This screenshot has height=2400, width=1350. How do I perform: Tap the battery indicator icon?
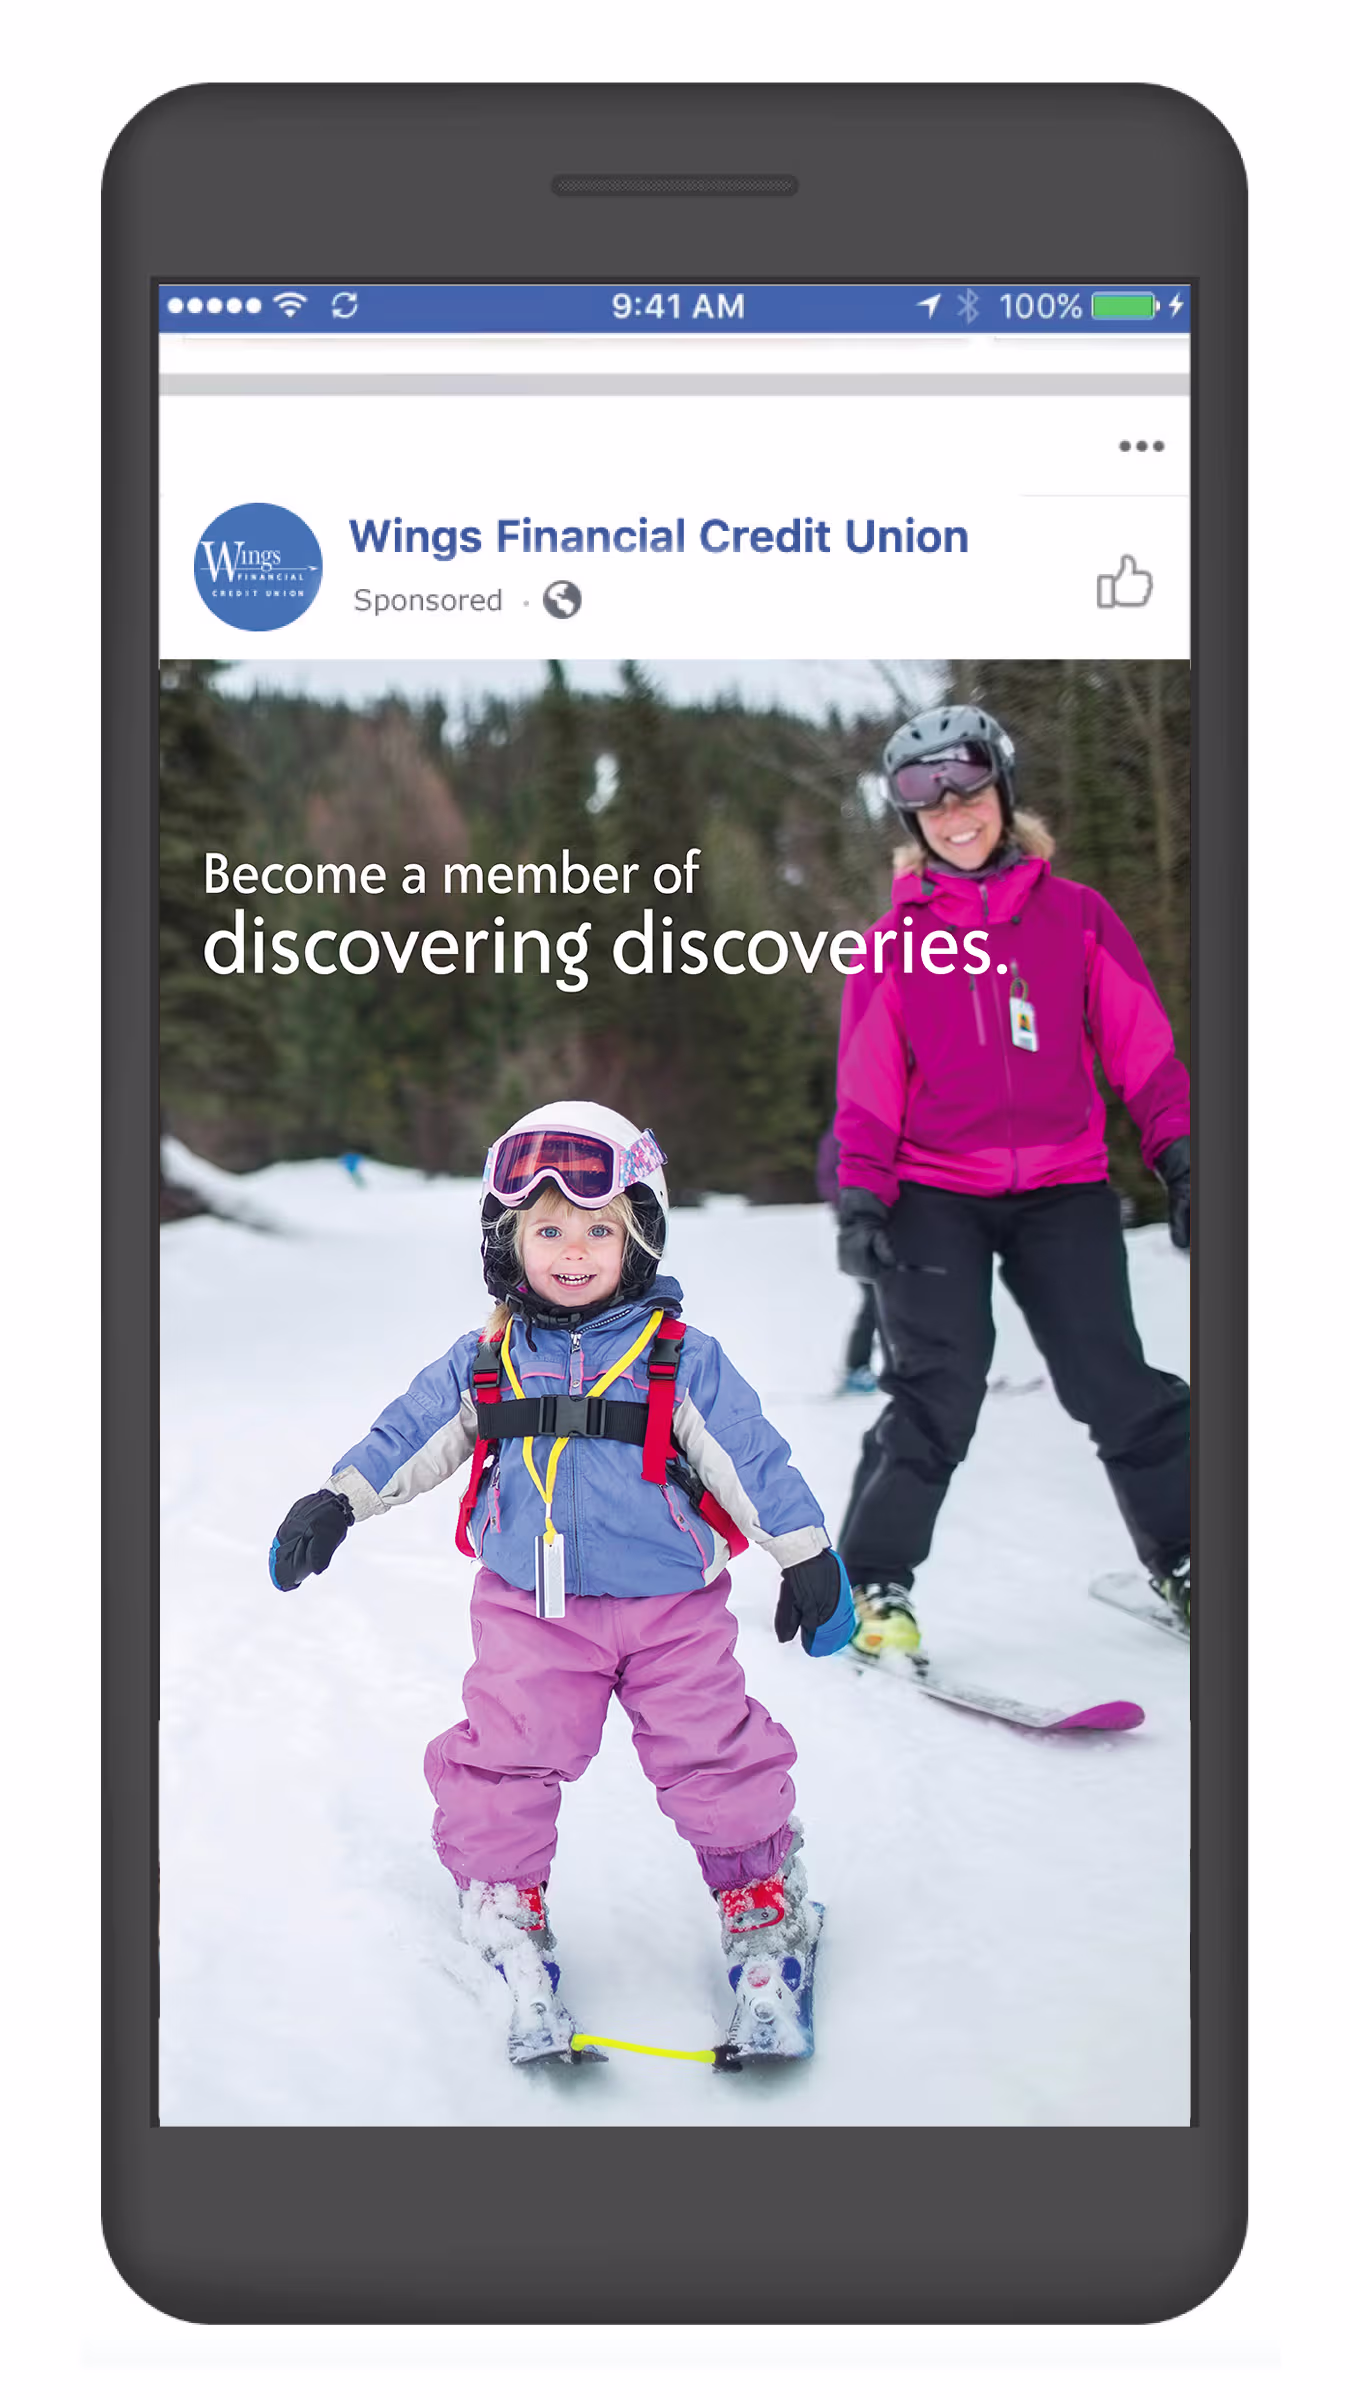click(1126, 306)
